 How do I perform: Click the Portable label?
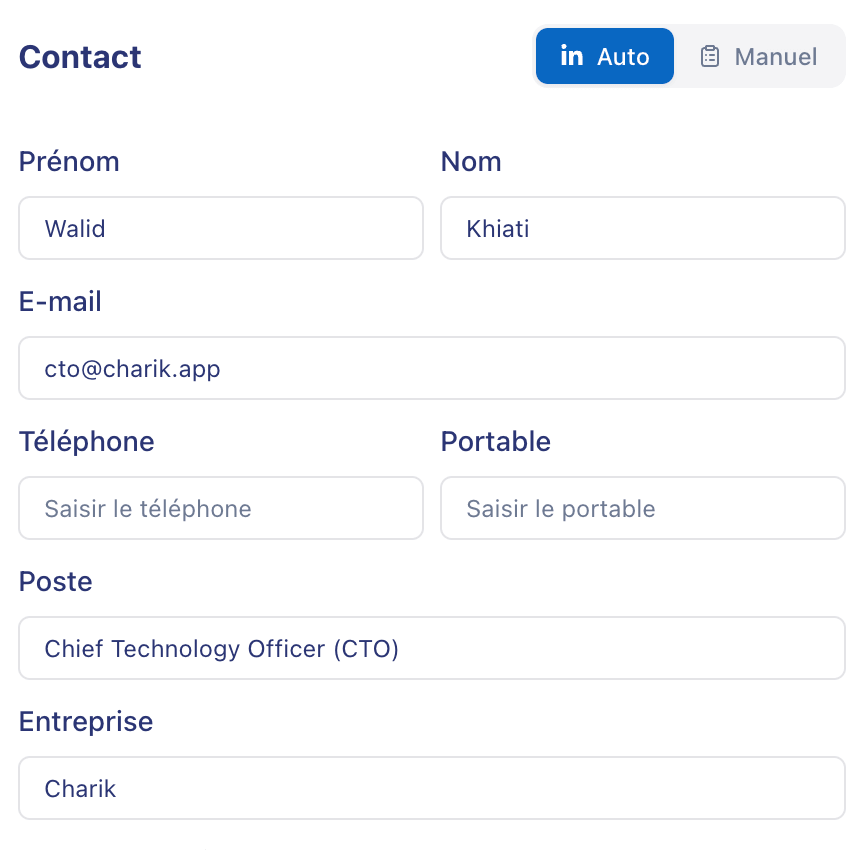[496, 441]
